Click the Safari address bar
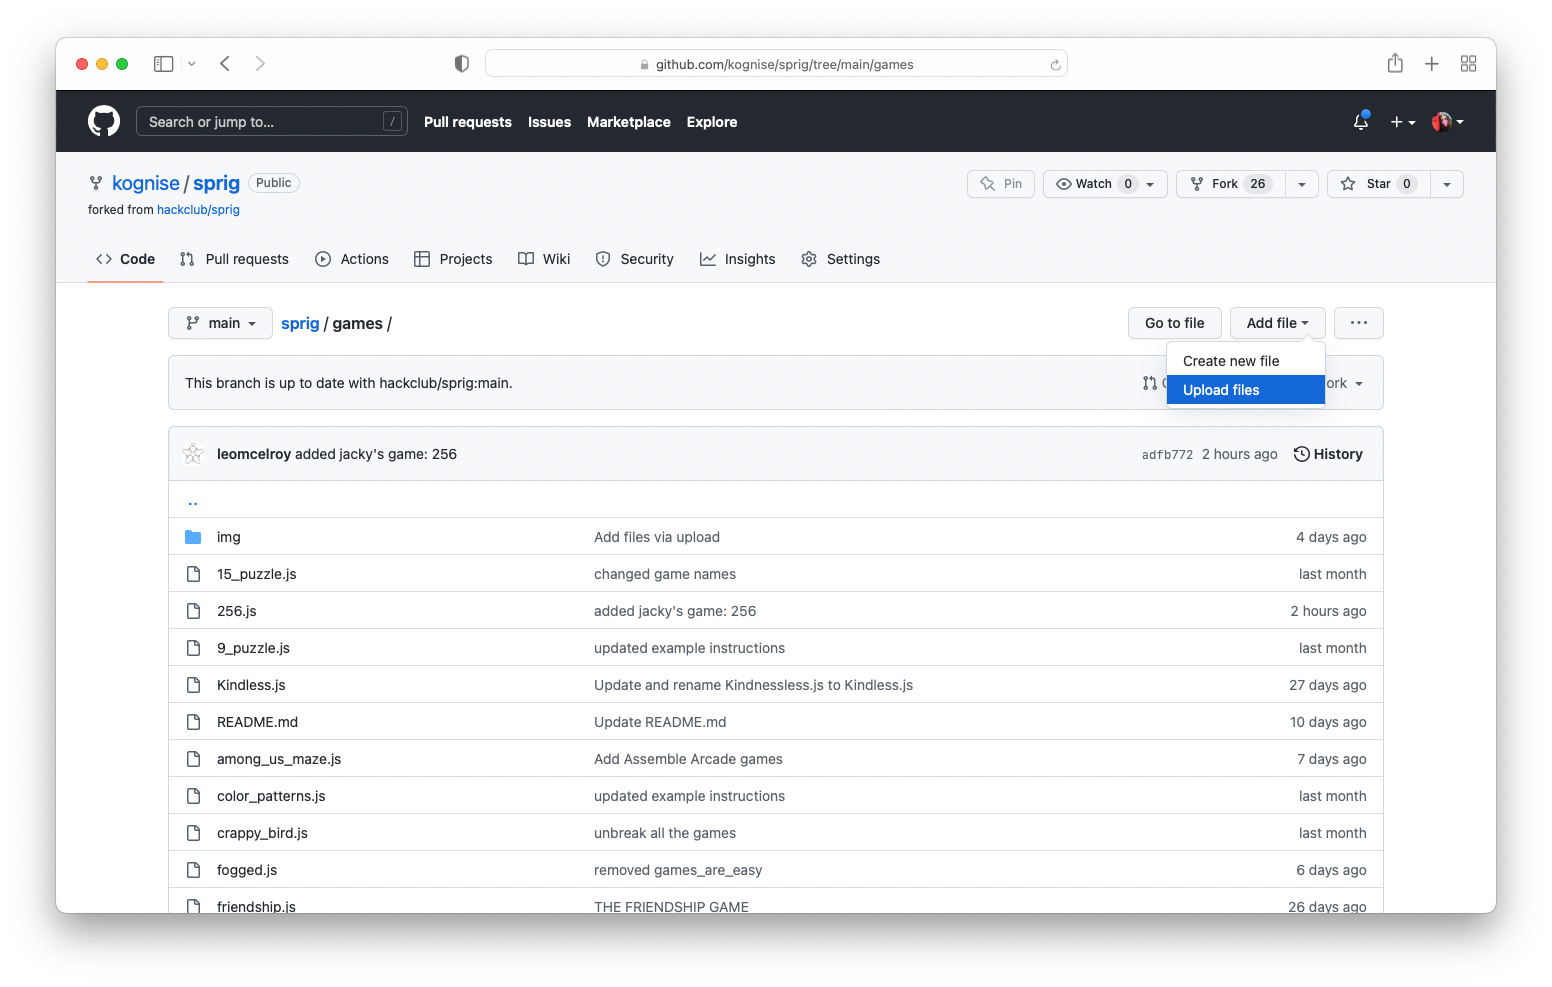The image size is (1552, 987). (776, 63)
